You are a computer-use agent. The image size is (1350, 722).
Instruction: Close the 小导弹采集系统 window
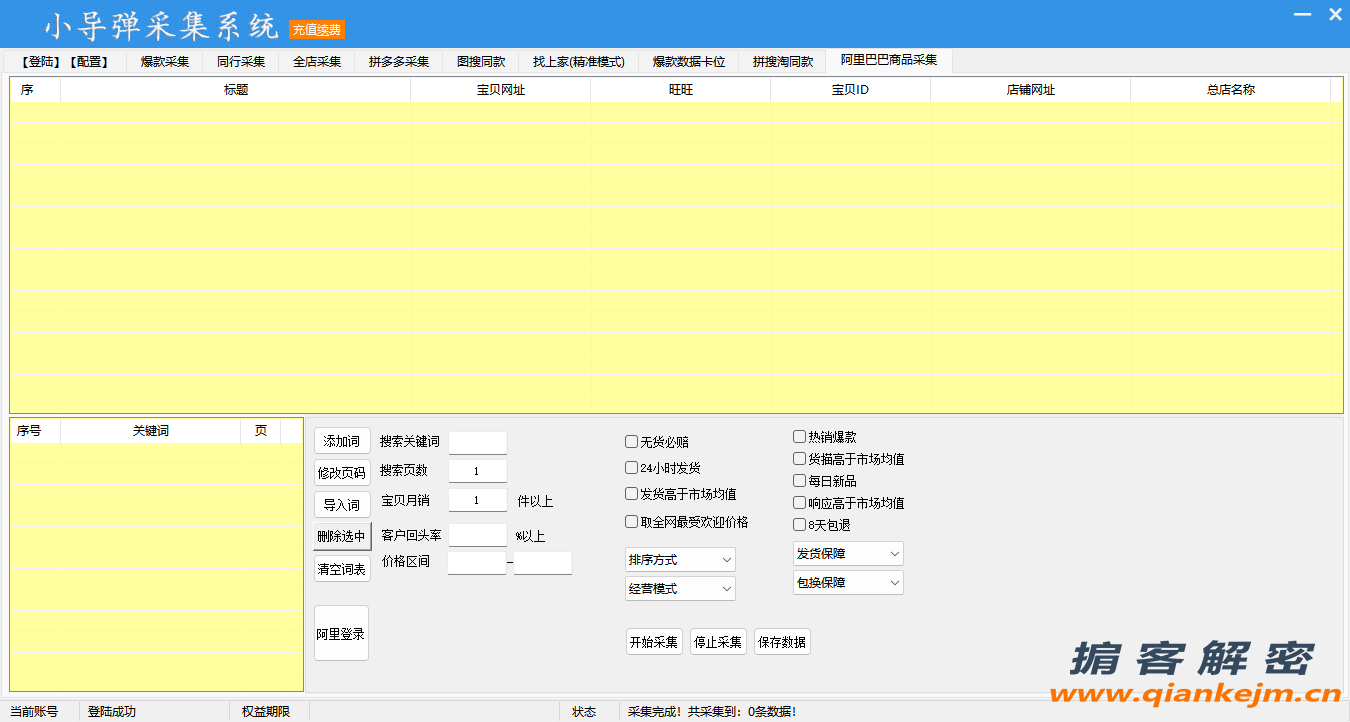pos(1335,15)
